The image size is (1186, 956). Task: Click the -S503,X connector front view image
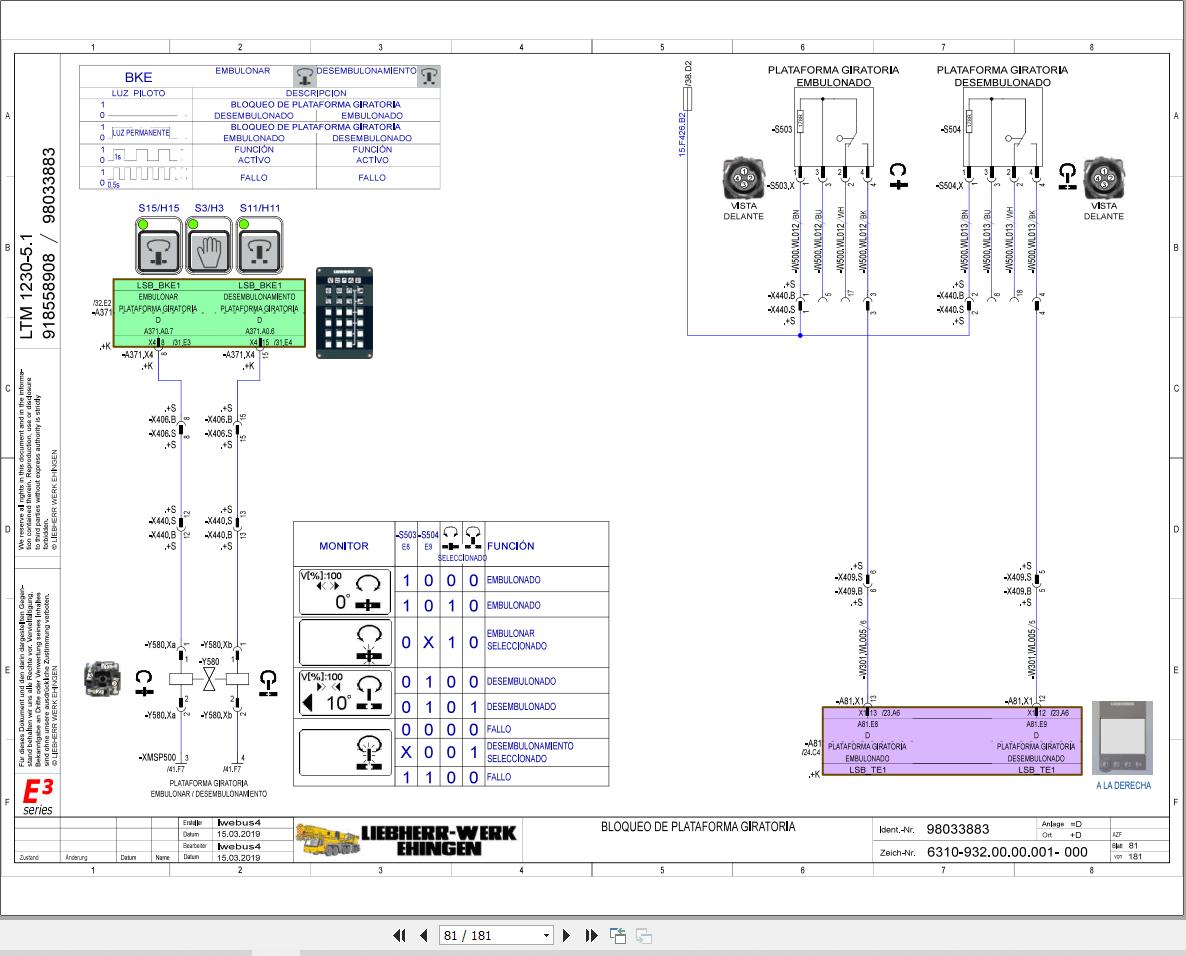pyautogui.click(x=744, y=178)
